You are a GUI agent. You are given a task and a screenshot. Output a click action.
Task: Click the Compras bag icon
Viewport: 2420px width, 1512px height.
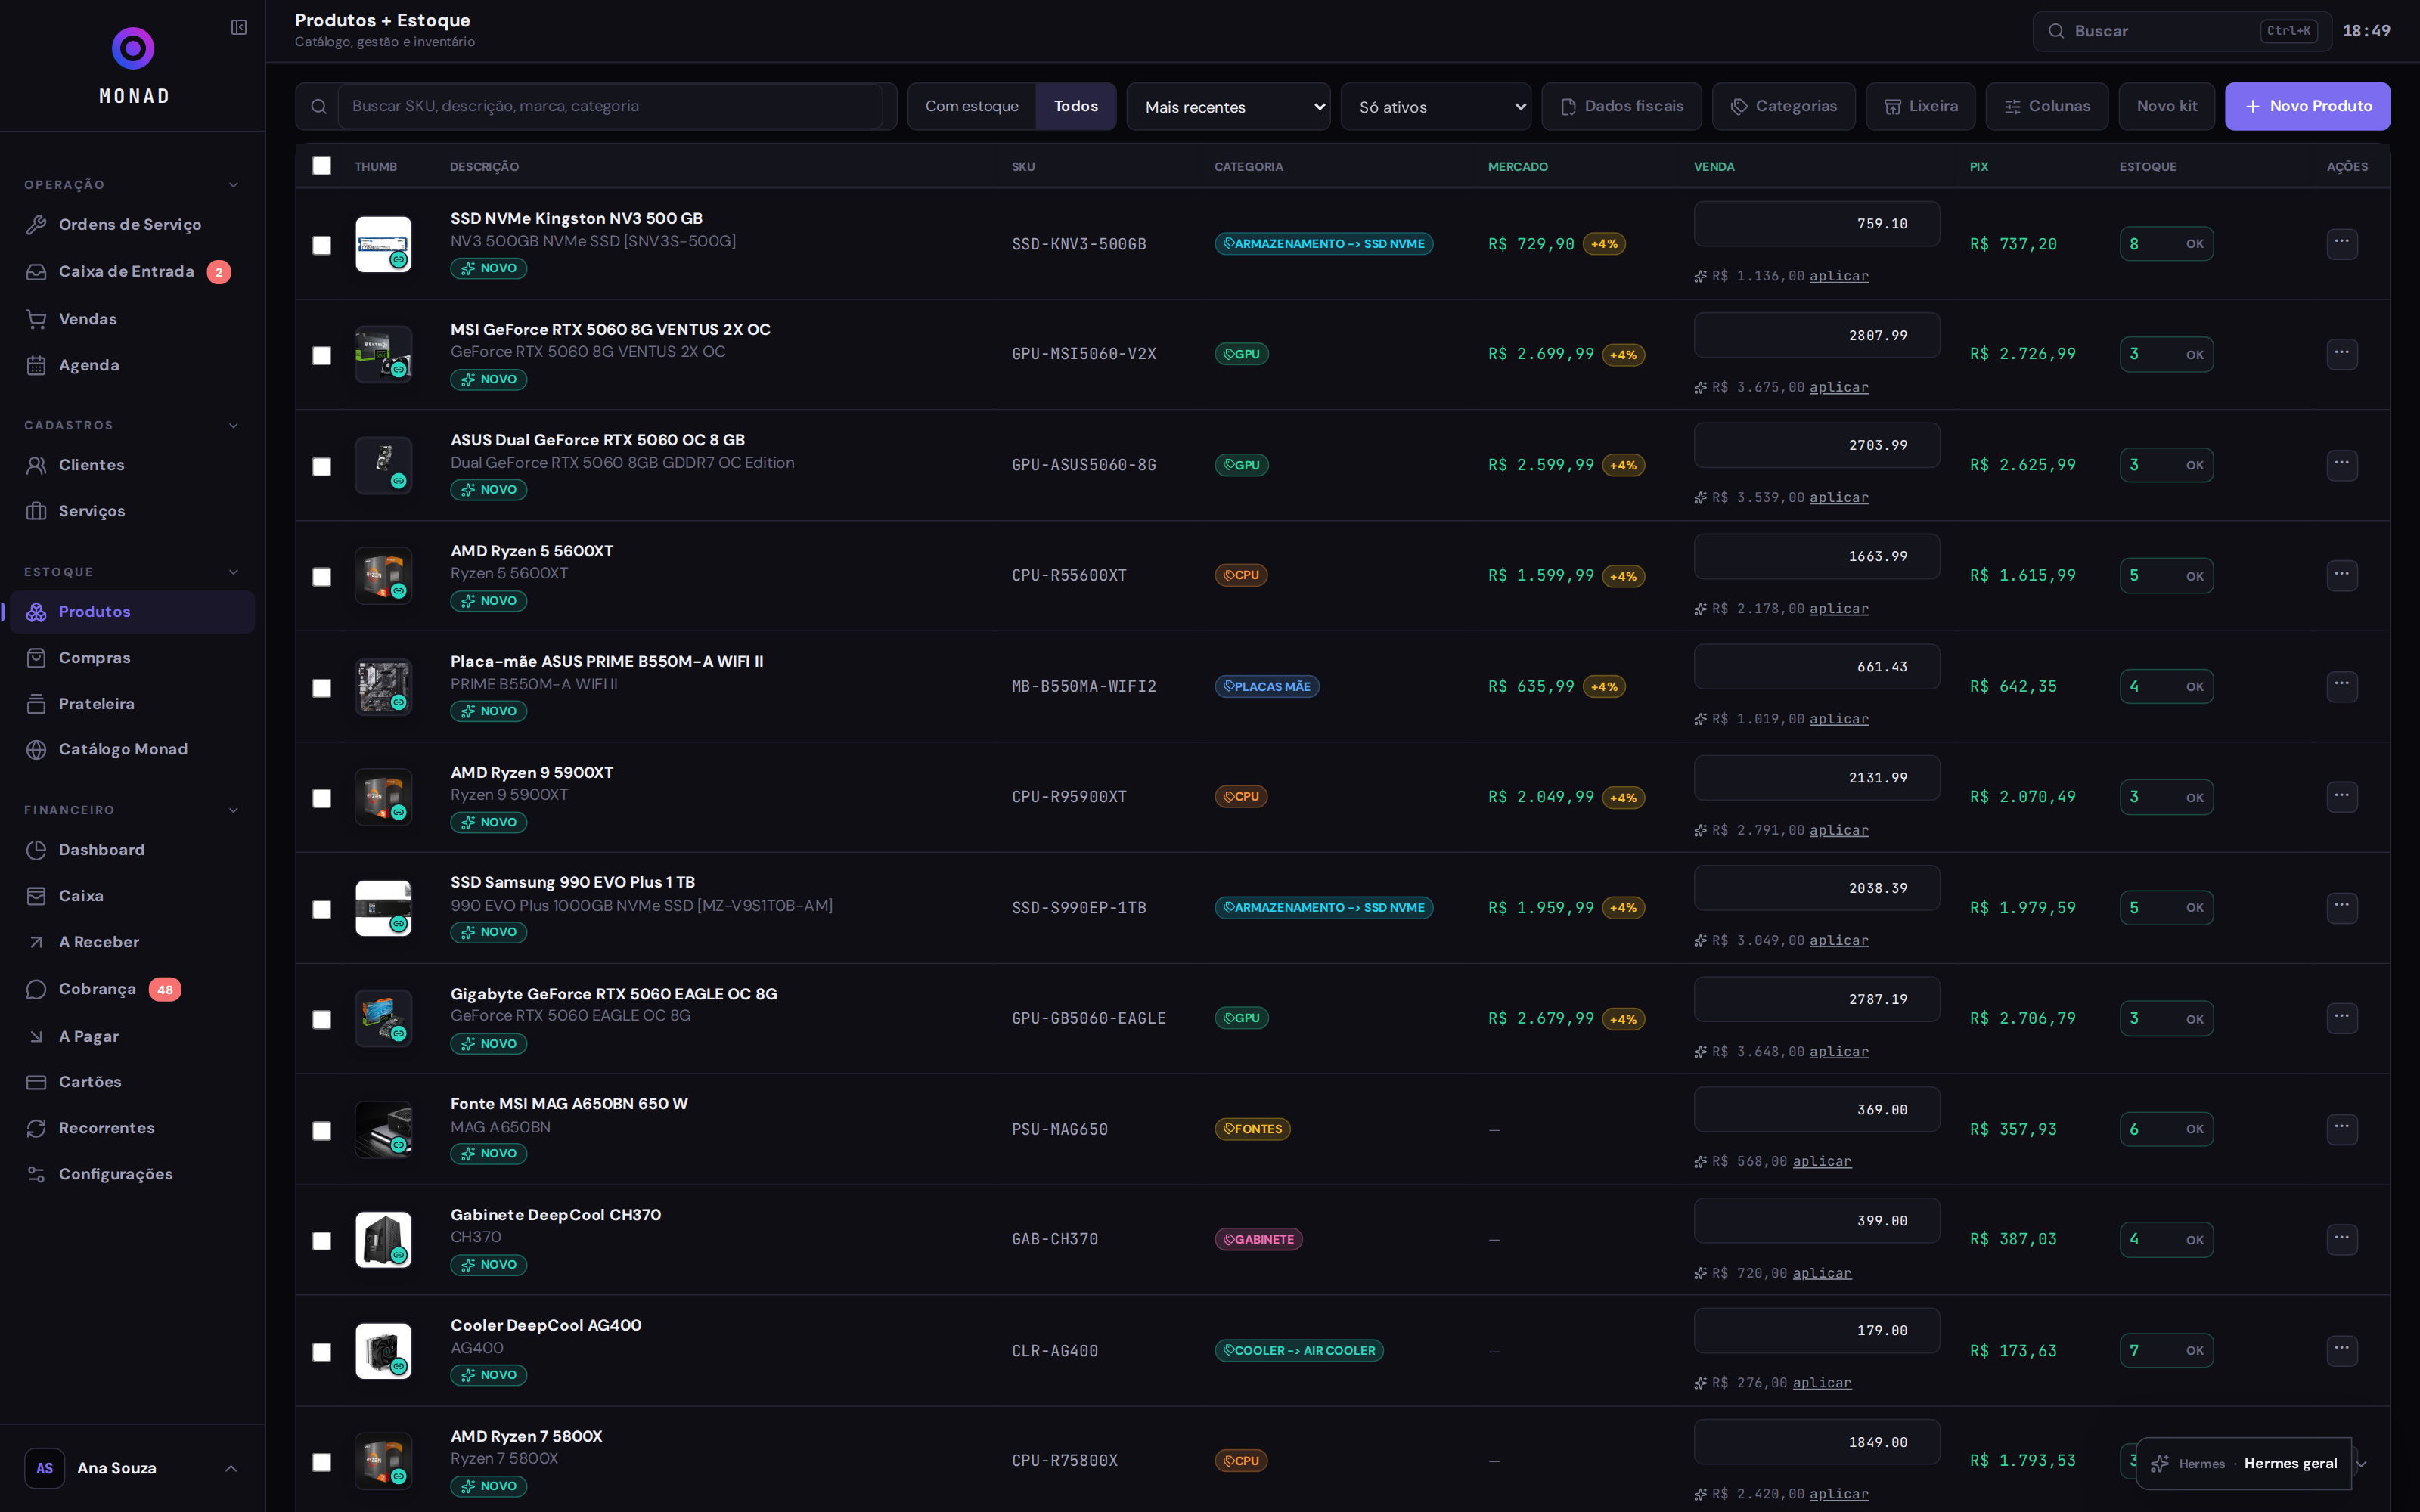click(37, 657)
